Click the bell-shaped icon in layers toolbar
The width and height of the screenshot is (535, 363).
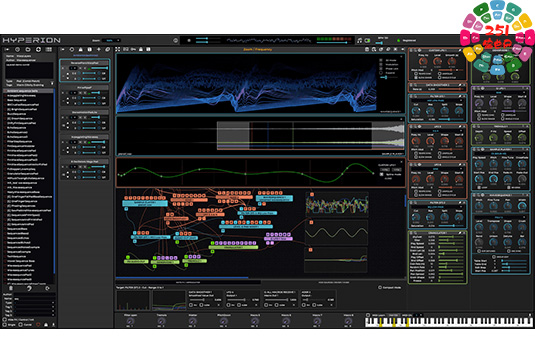pos(81,49)
